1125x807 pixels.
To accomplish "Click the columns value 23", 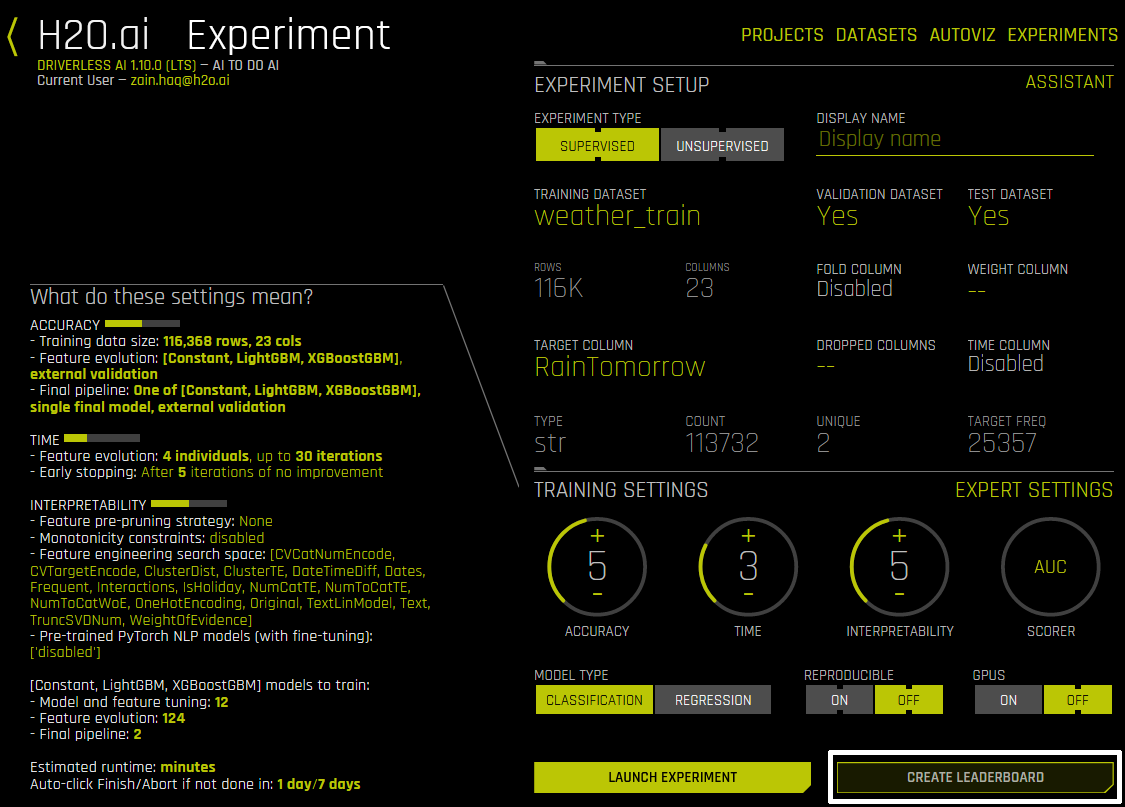I will pos(699,288).
